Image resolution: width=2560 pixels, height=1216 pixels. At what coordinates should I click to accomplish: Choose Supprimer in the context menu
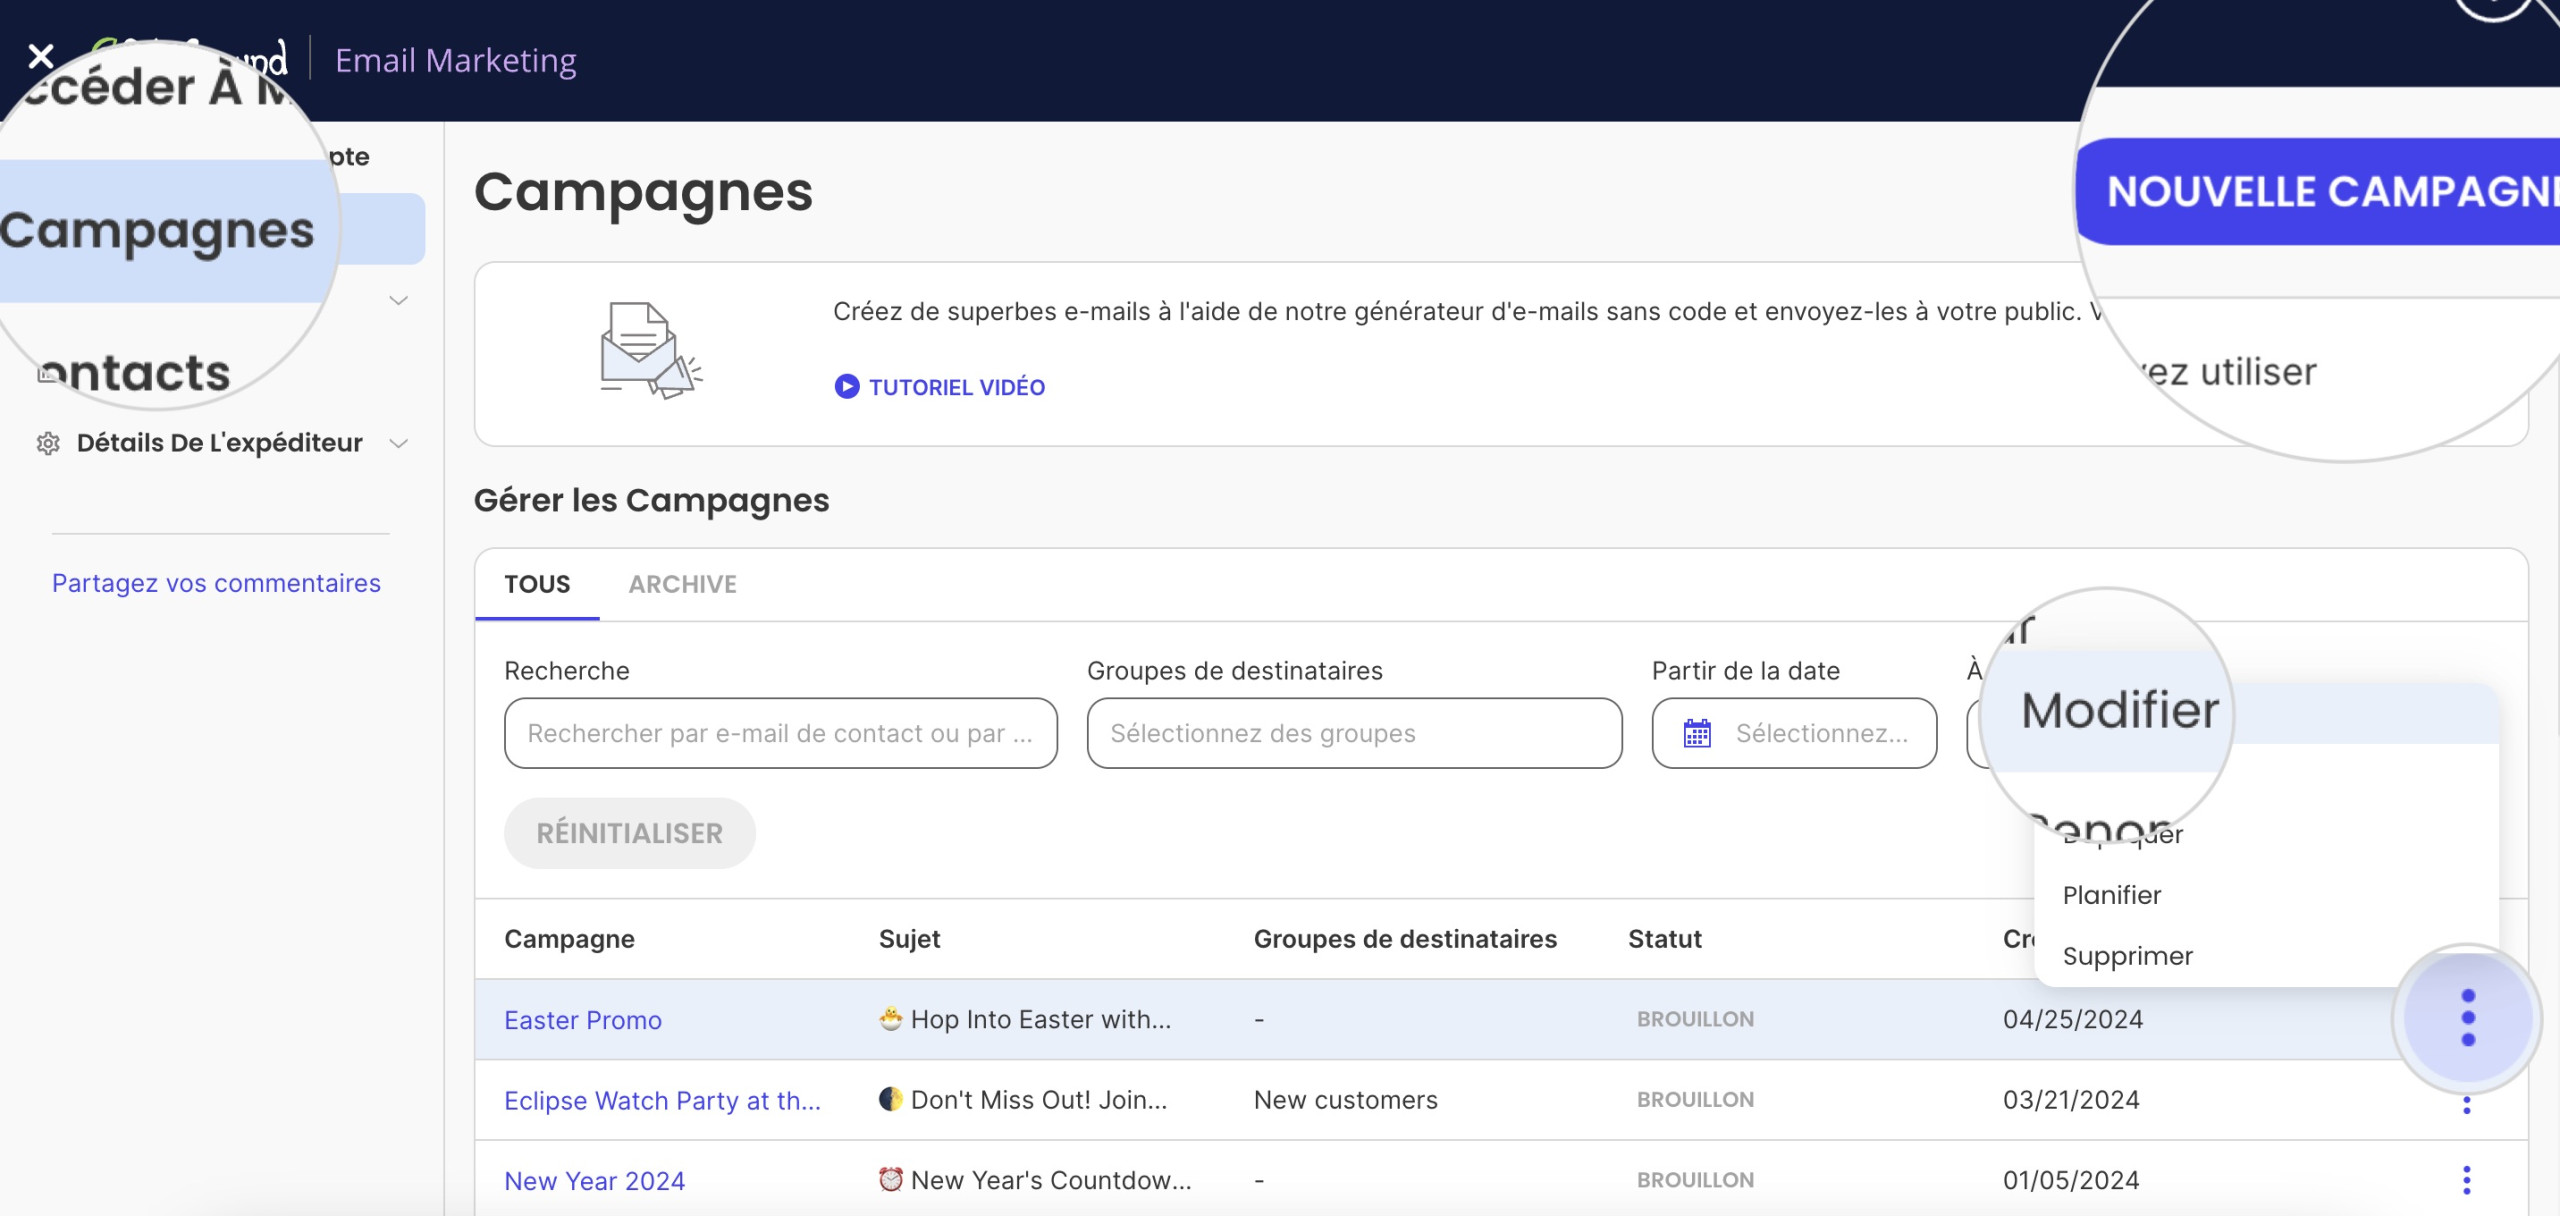(x=2127, y=956)
